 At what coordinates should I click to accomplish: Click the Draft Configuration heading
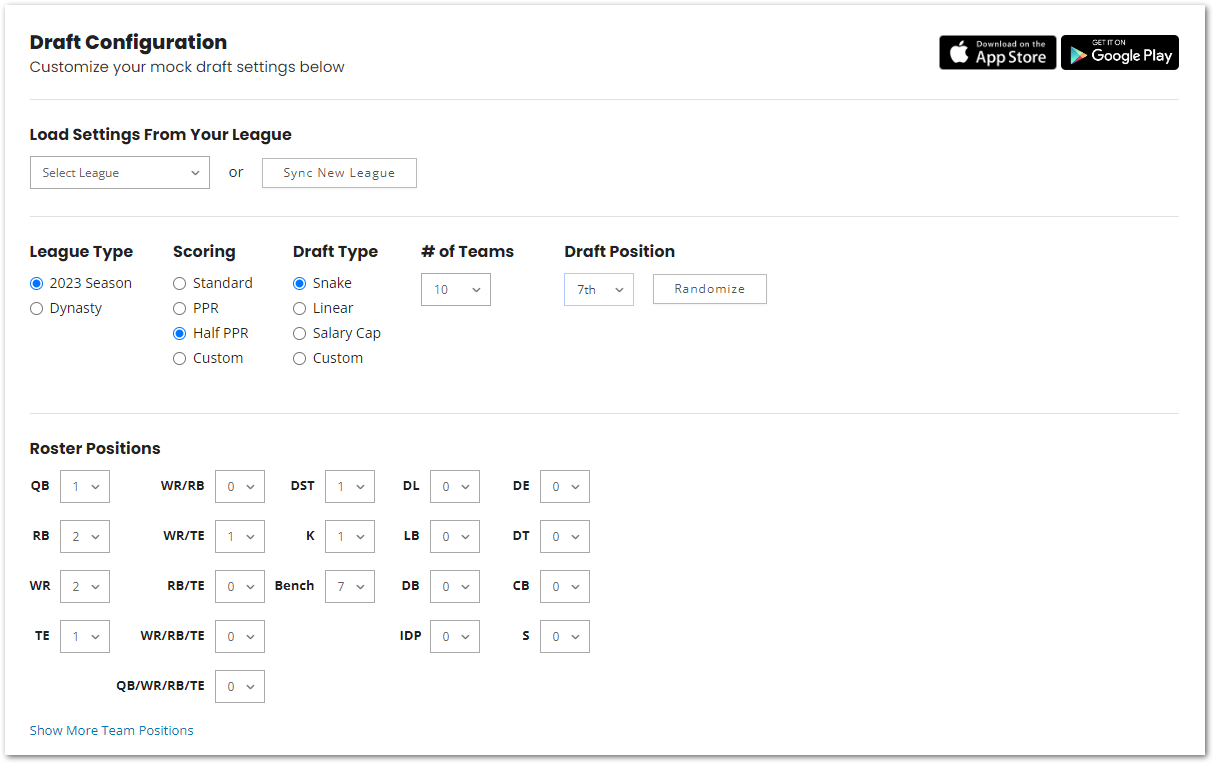pyautogui.click(x=128, y=42)
